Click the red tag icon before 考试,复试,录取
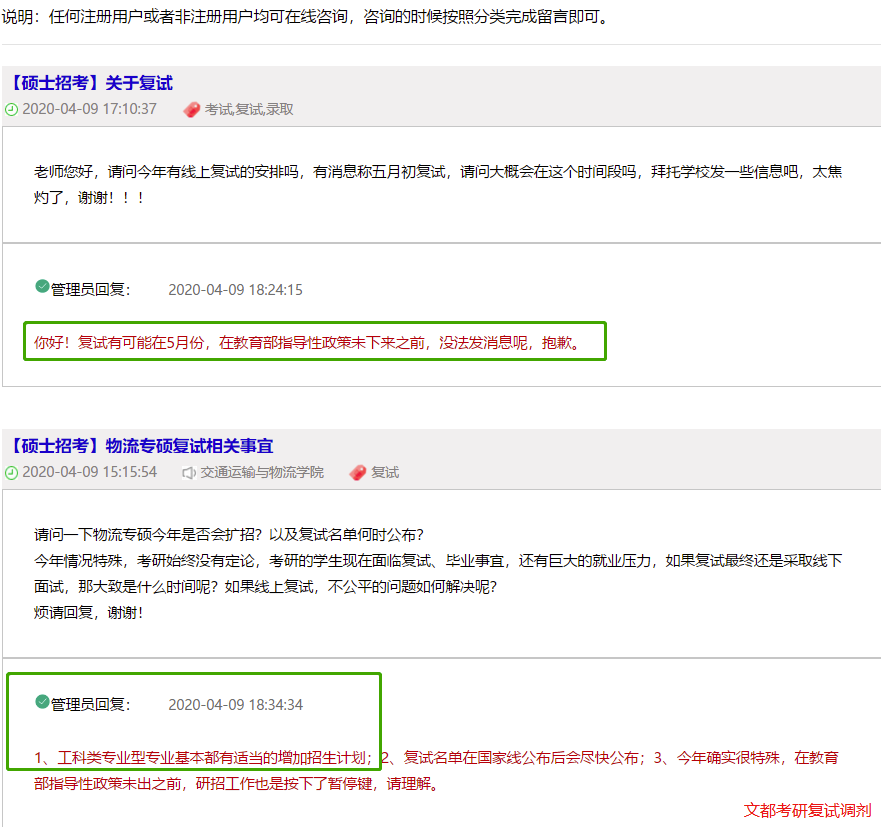Image resolution: width=881 pixels, height=827 pixels. [x=192, y=110]
